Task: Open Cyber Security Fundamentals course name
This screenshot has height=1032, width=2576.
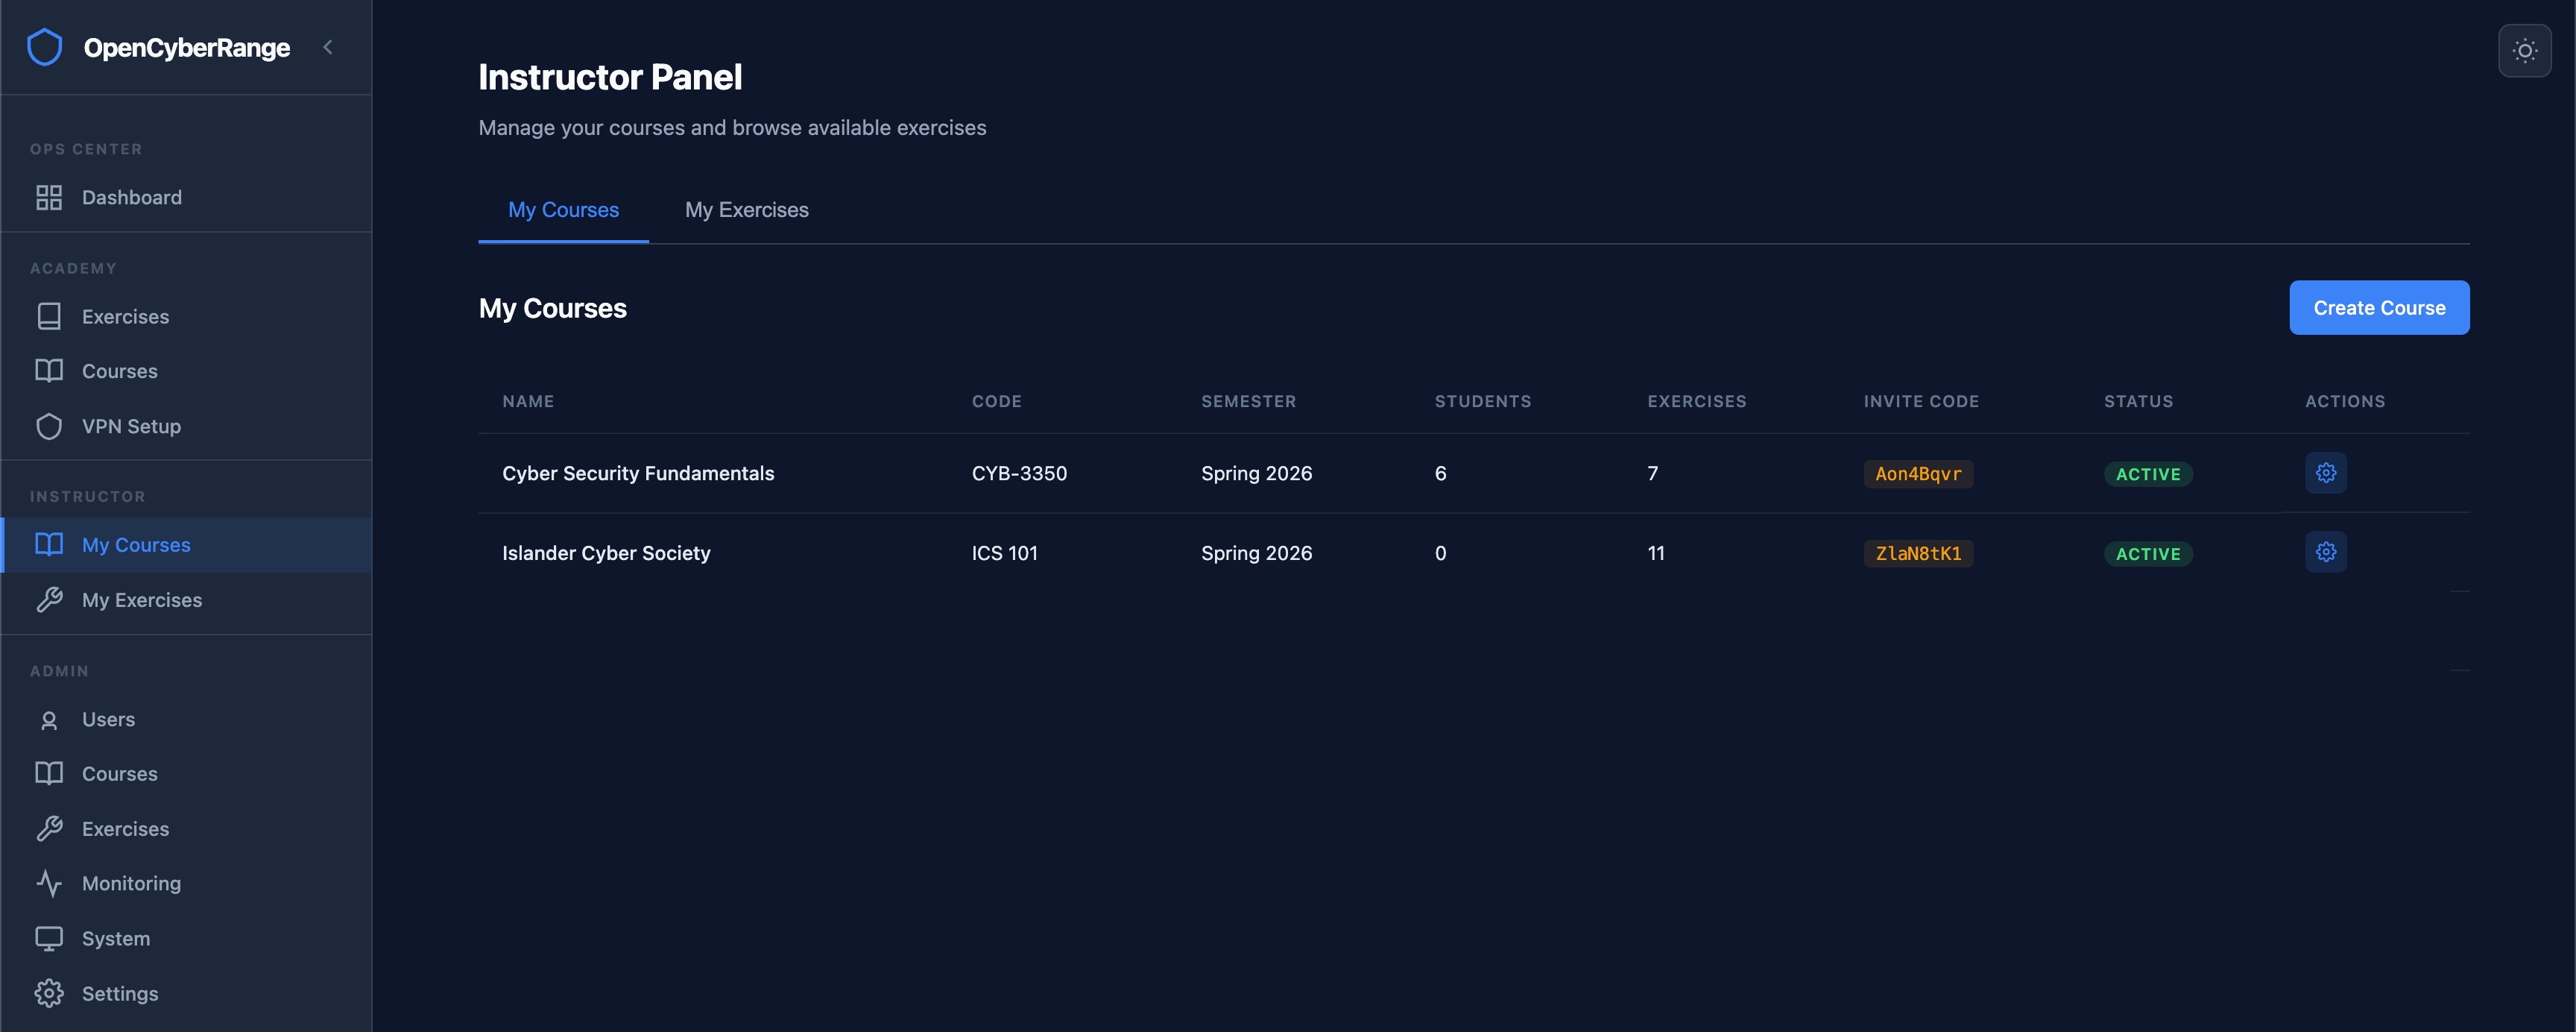Action: pos(638,473)
